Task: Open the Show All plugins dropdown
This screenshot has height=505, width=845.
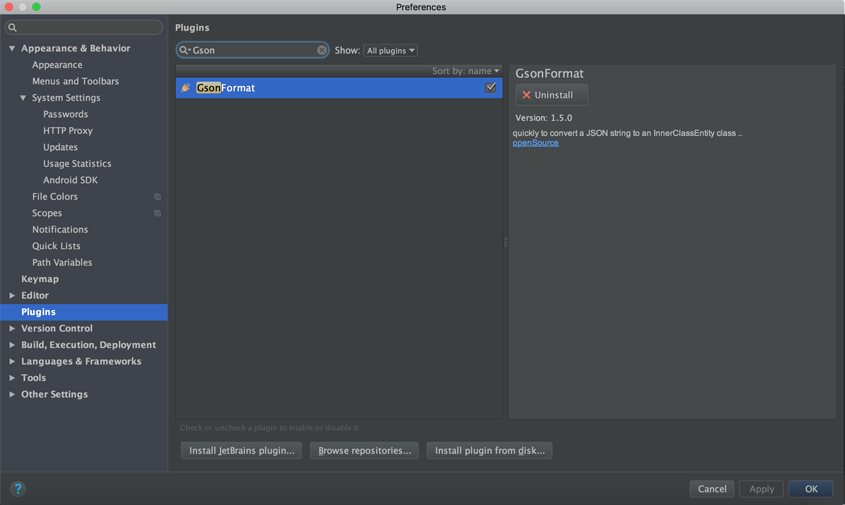Action: tap(390, 50)
